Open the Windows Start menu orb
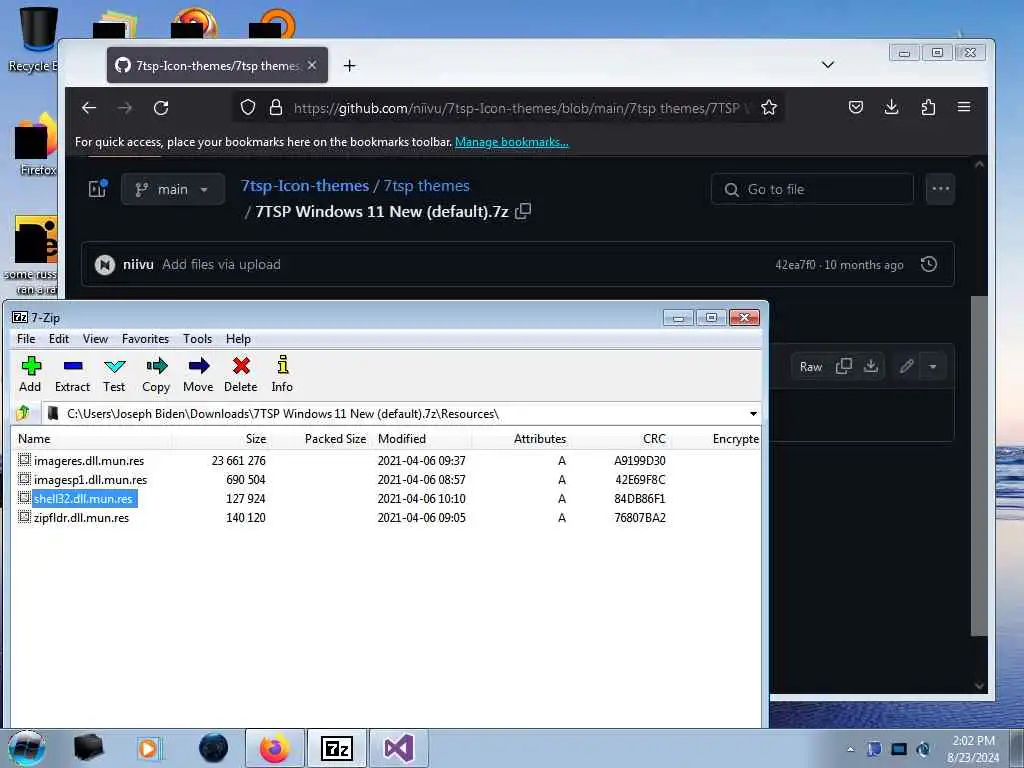This screenshot has height=768, width=1024. (x=27, y=748)
